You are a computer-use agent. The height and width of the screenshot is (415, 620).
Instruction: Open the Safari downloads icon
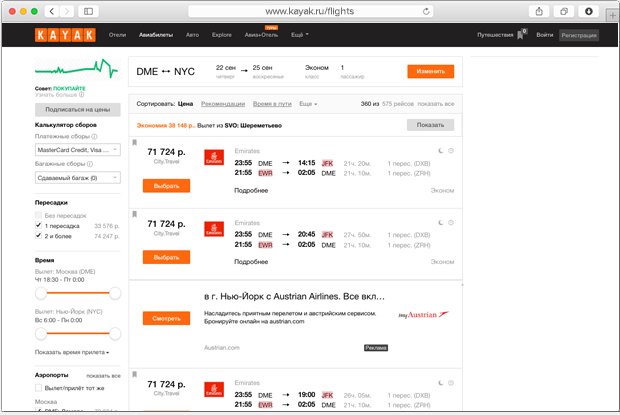(x=588, y=11)
